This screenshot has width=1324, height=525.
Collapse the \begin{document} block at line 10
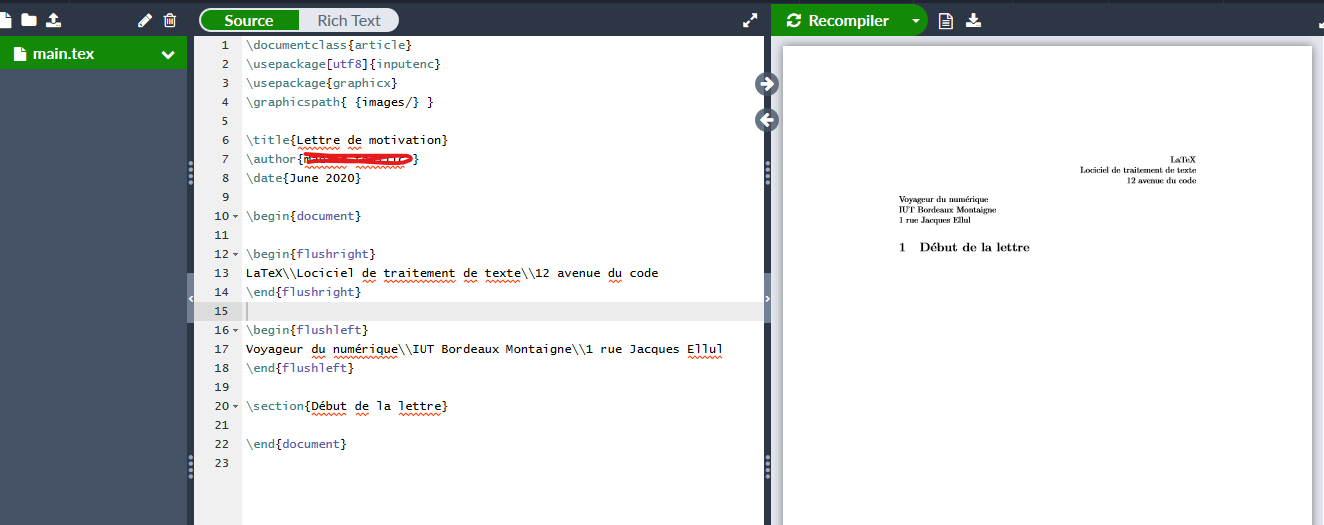(235, 216)
